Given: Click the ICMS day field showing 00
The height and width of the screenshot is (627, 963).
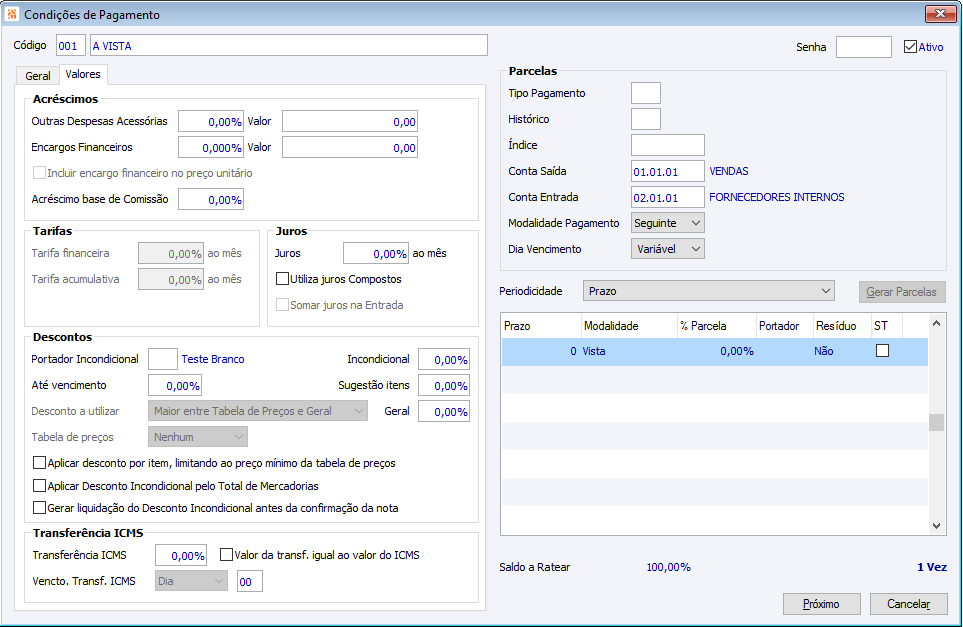Looking at the screenshot, I should pos(250,581).
